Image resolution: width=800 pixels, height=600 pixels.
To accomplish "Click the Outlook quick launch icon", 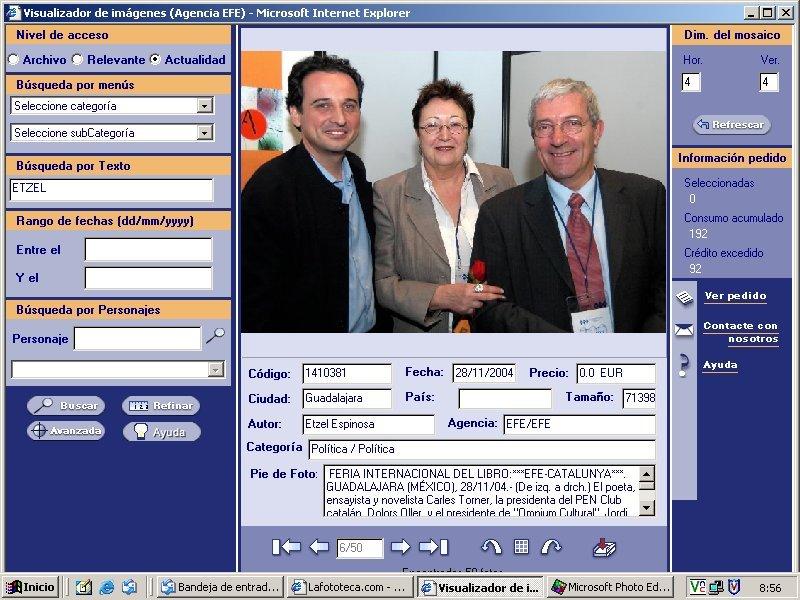I will tap(129, 587).
